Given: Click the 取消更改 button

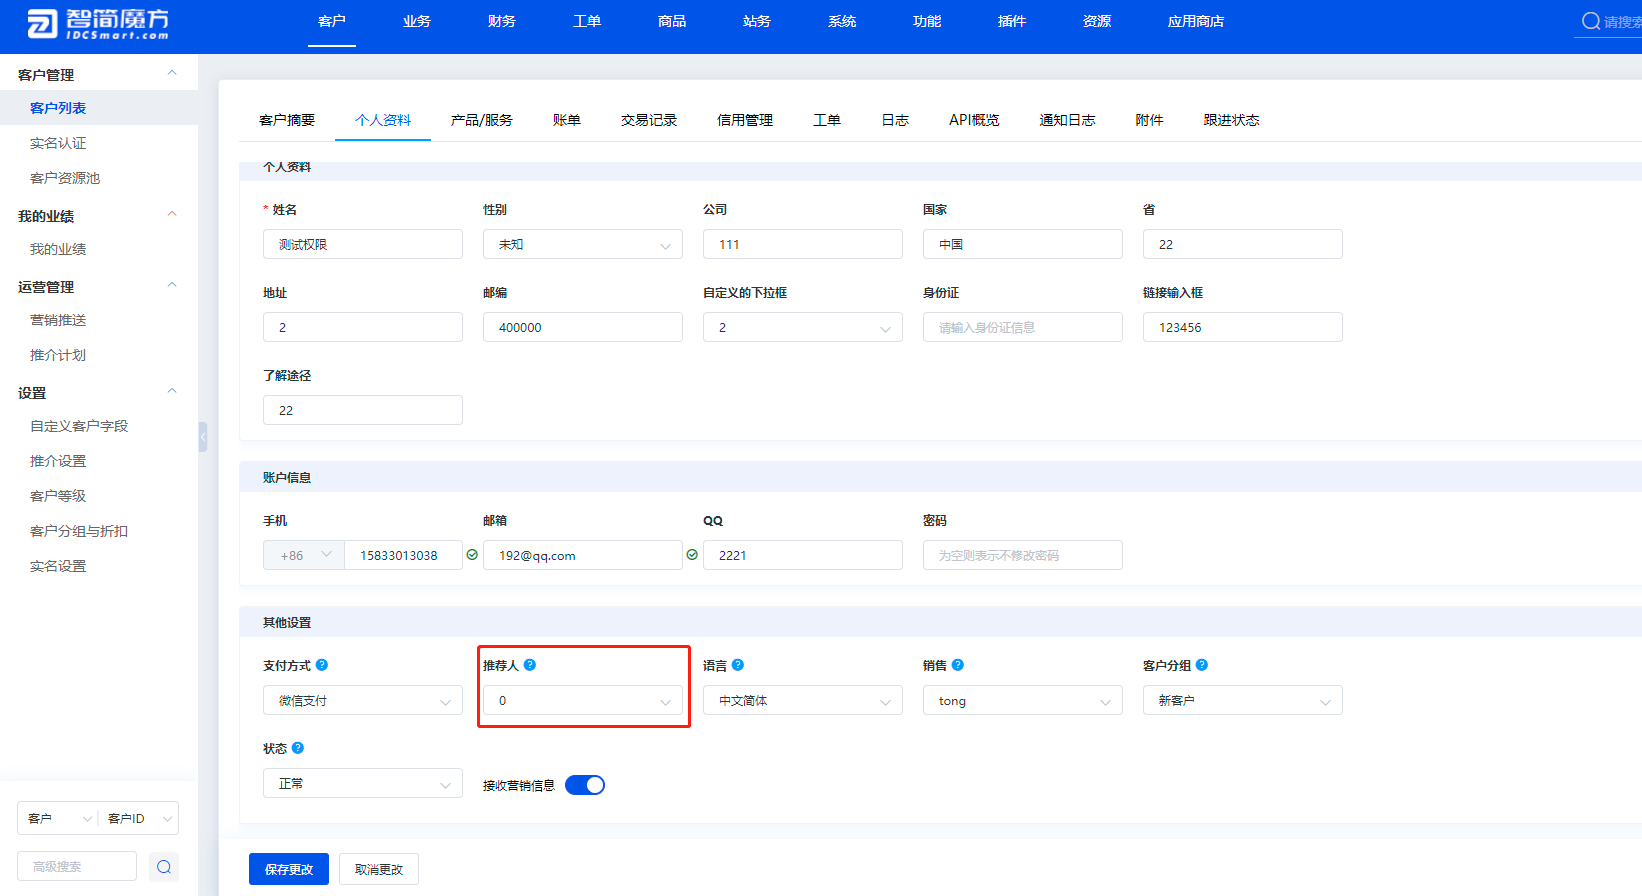Looking at the screenshot, I should coord(379,869).
